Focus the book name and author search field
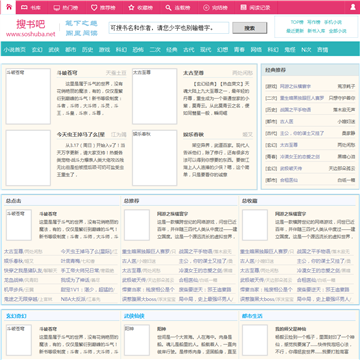Viewport: 360px width, 360px height. pos(169,28)
